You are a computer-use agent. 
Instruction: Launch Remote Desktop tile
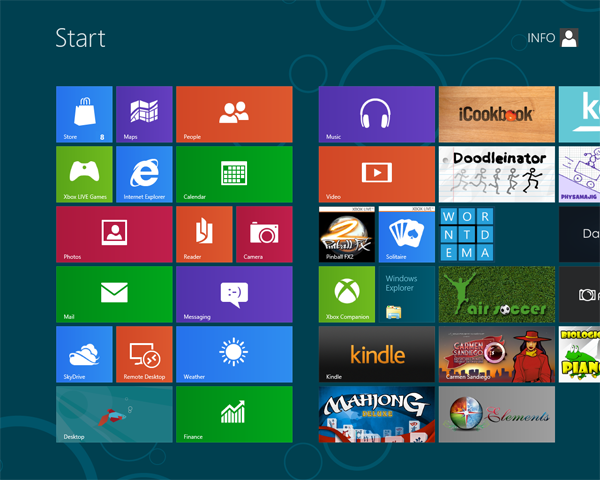coord(144,354)
